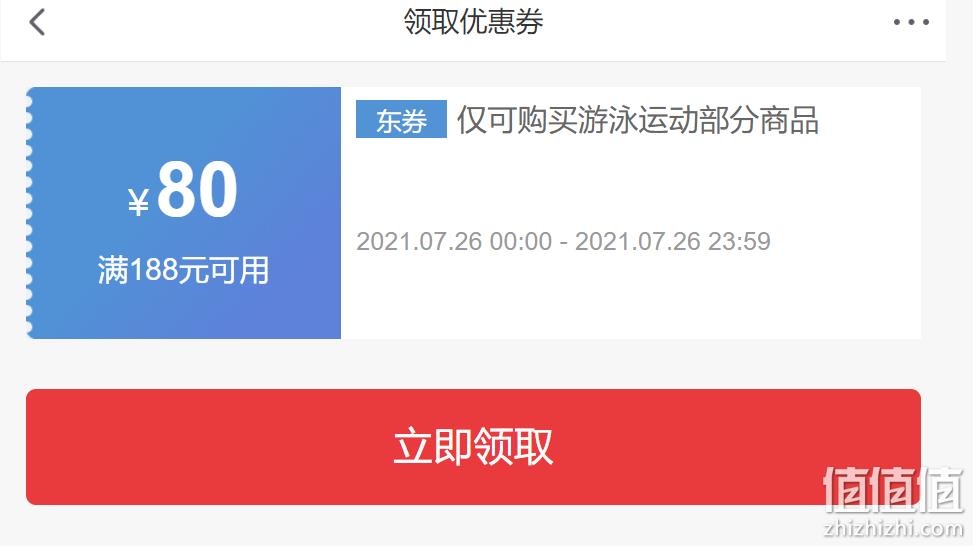Click gray gap between coupon and red button
This screenshot has height=546, width=973.
pyautogui.click(x=473, y=364)
